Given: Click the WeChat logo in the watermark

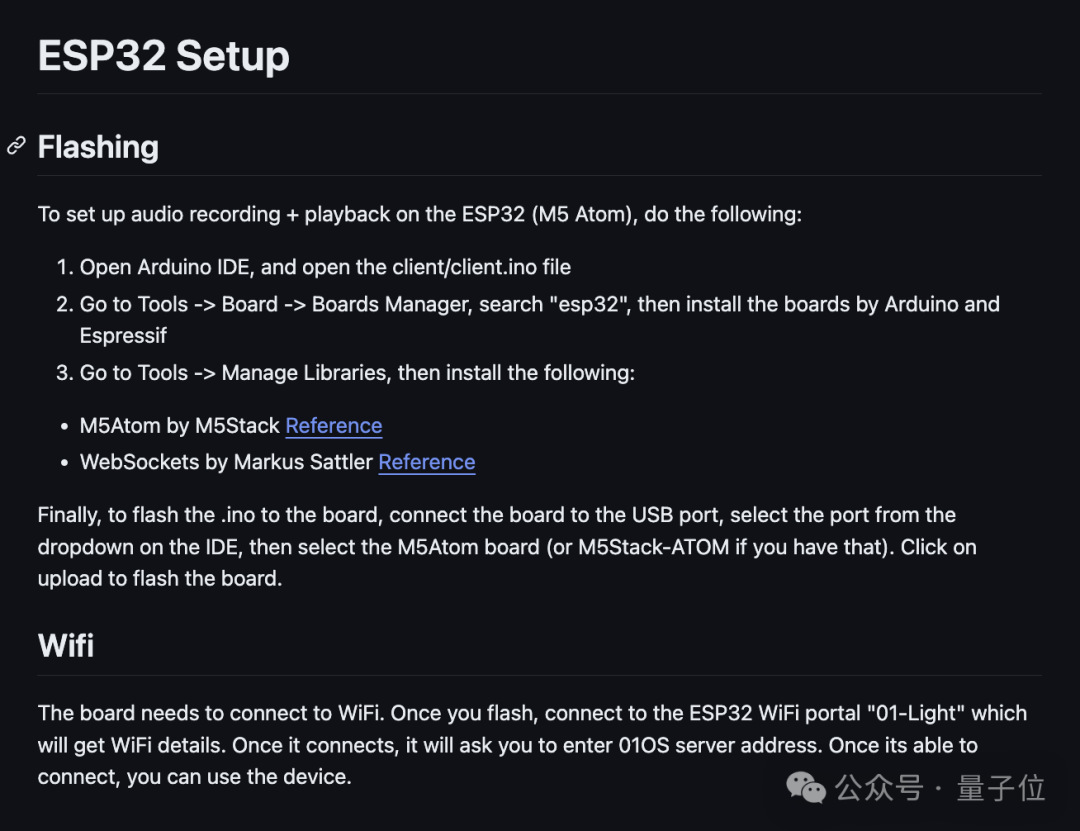Looking at the screenshot, I should tap(806, 788).
